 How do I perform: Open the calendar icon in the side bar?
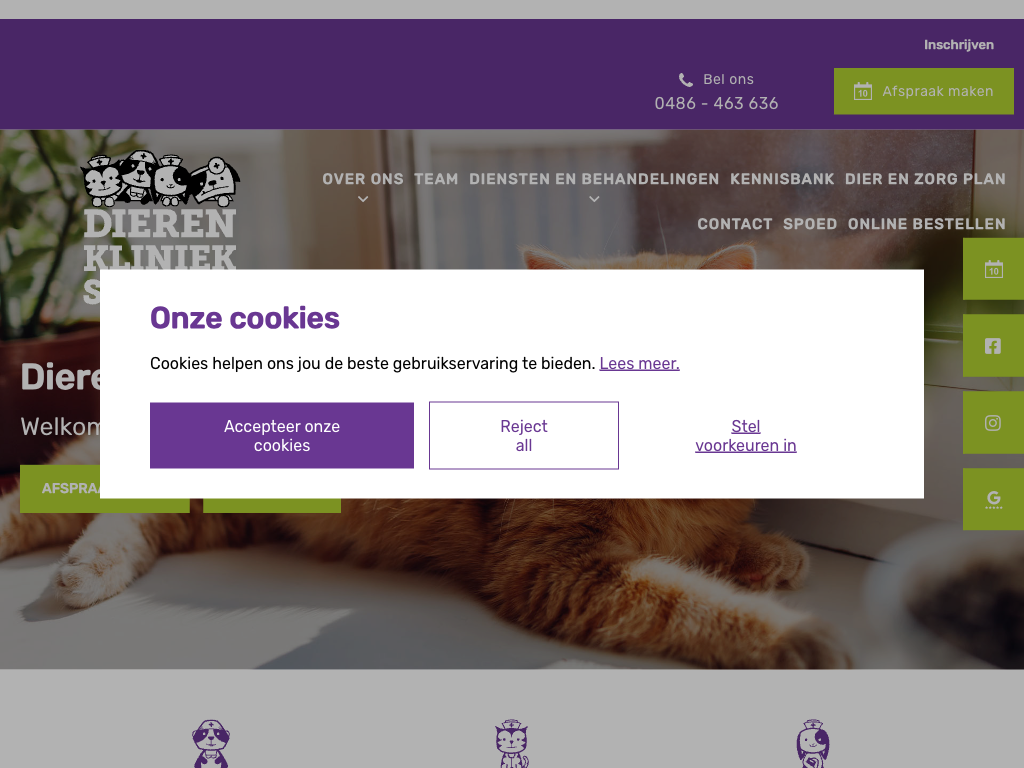993,269
